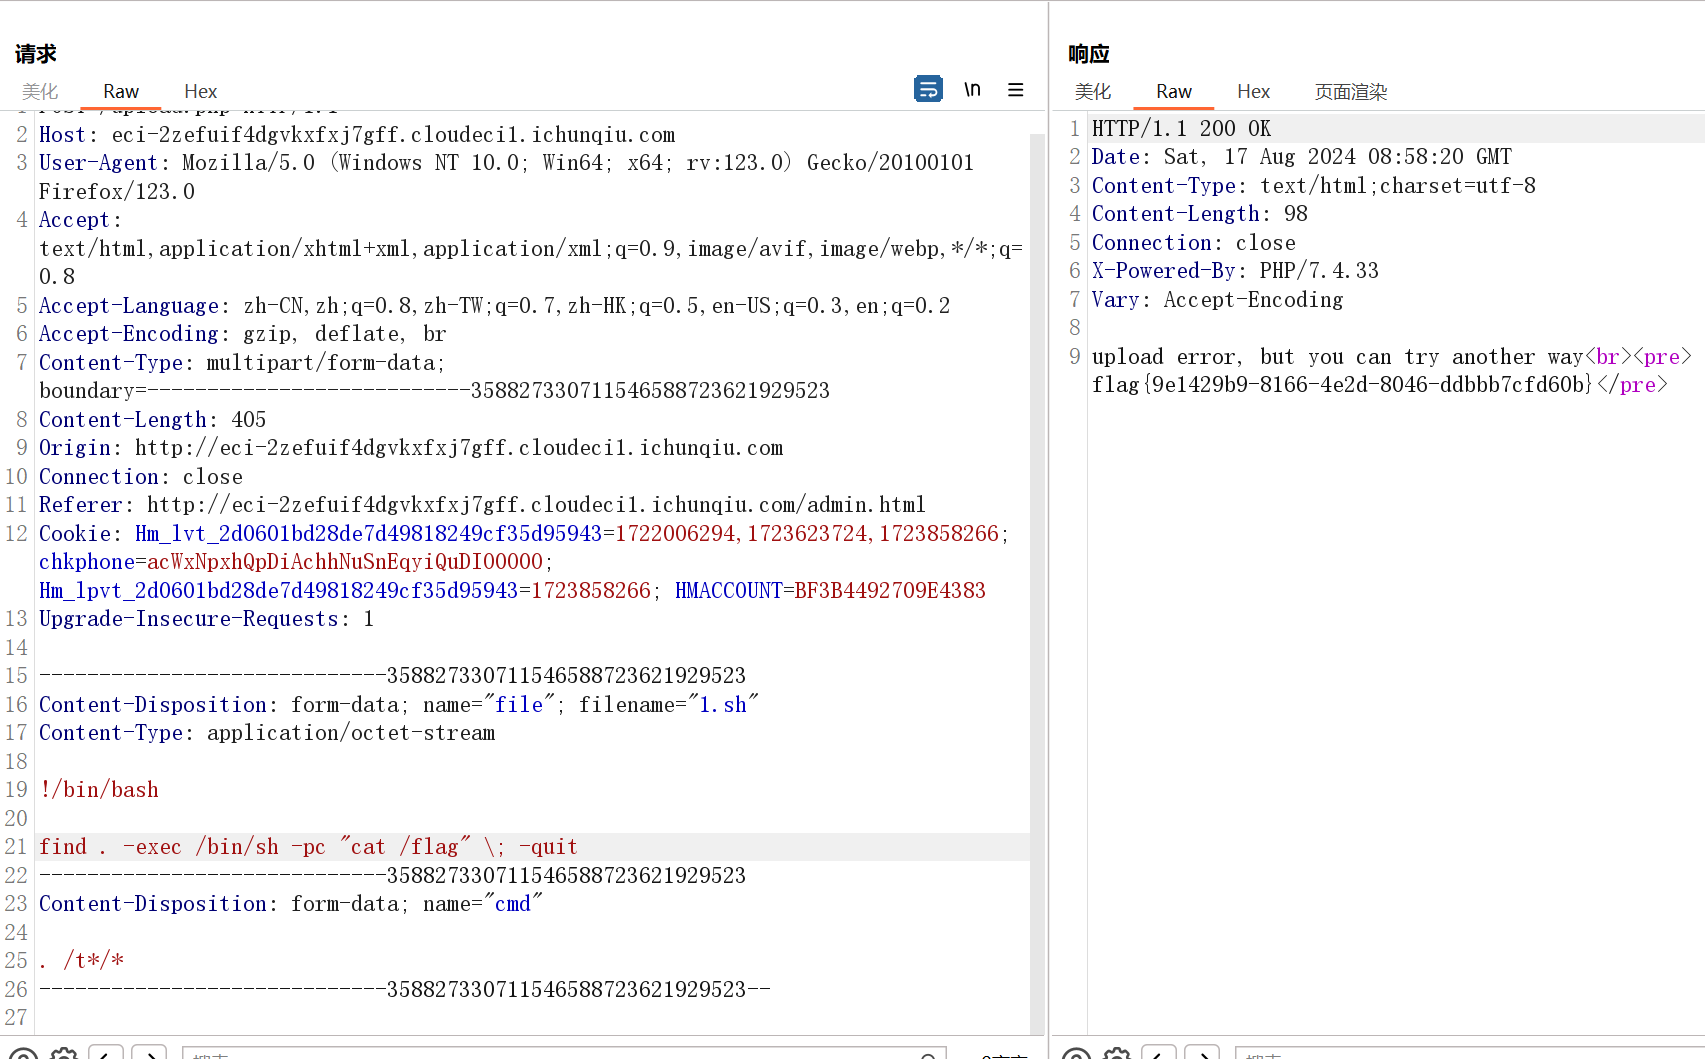
Task: Click the Host header name
Action: point(62,134)
